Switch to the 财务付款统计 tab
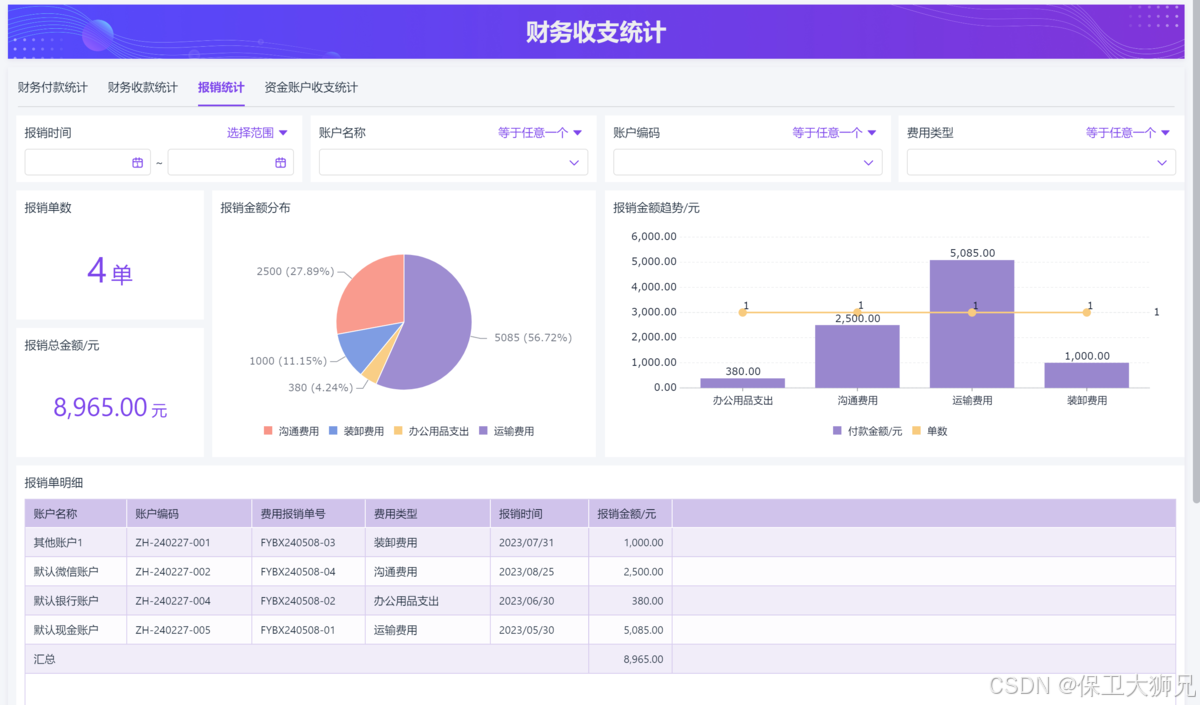The width and height of the screenshot is (1200, 705). (x=53, y=87)
